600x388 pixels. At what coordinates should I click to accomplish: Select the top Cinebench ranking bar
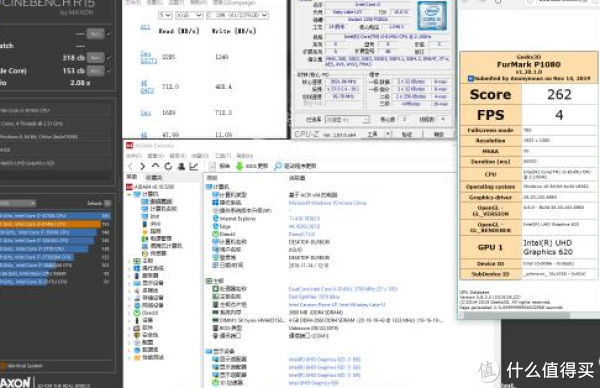55,216
